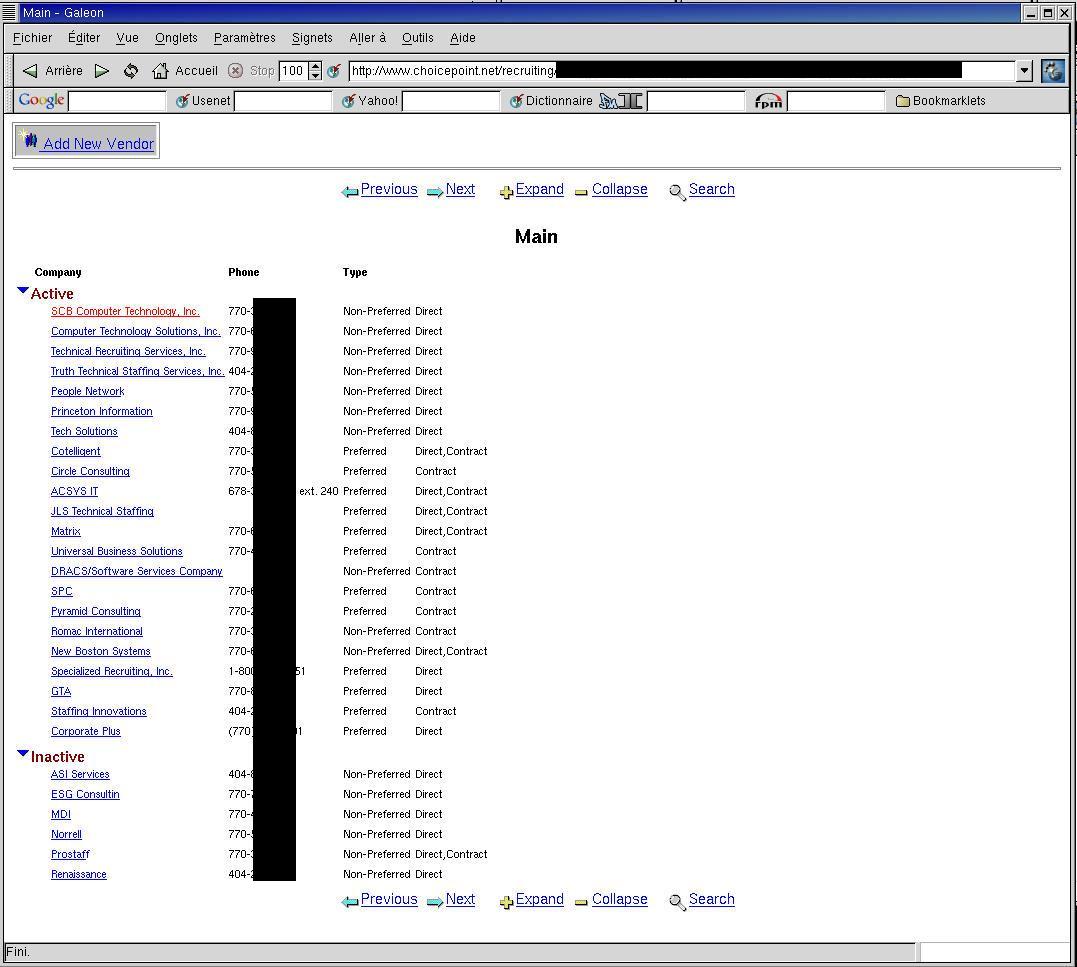The height and width of the screenshot is (967, 1077).
Task: Click the Add New Vendor icon
Action: click(x=29, y=139)
